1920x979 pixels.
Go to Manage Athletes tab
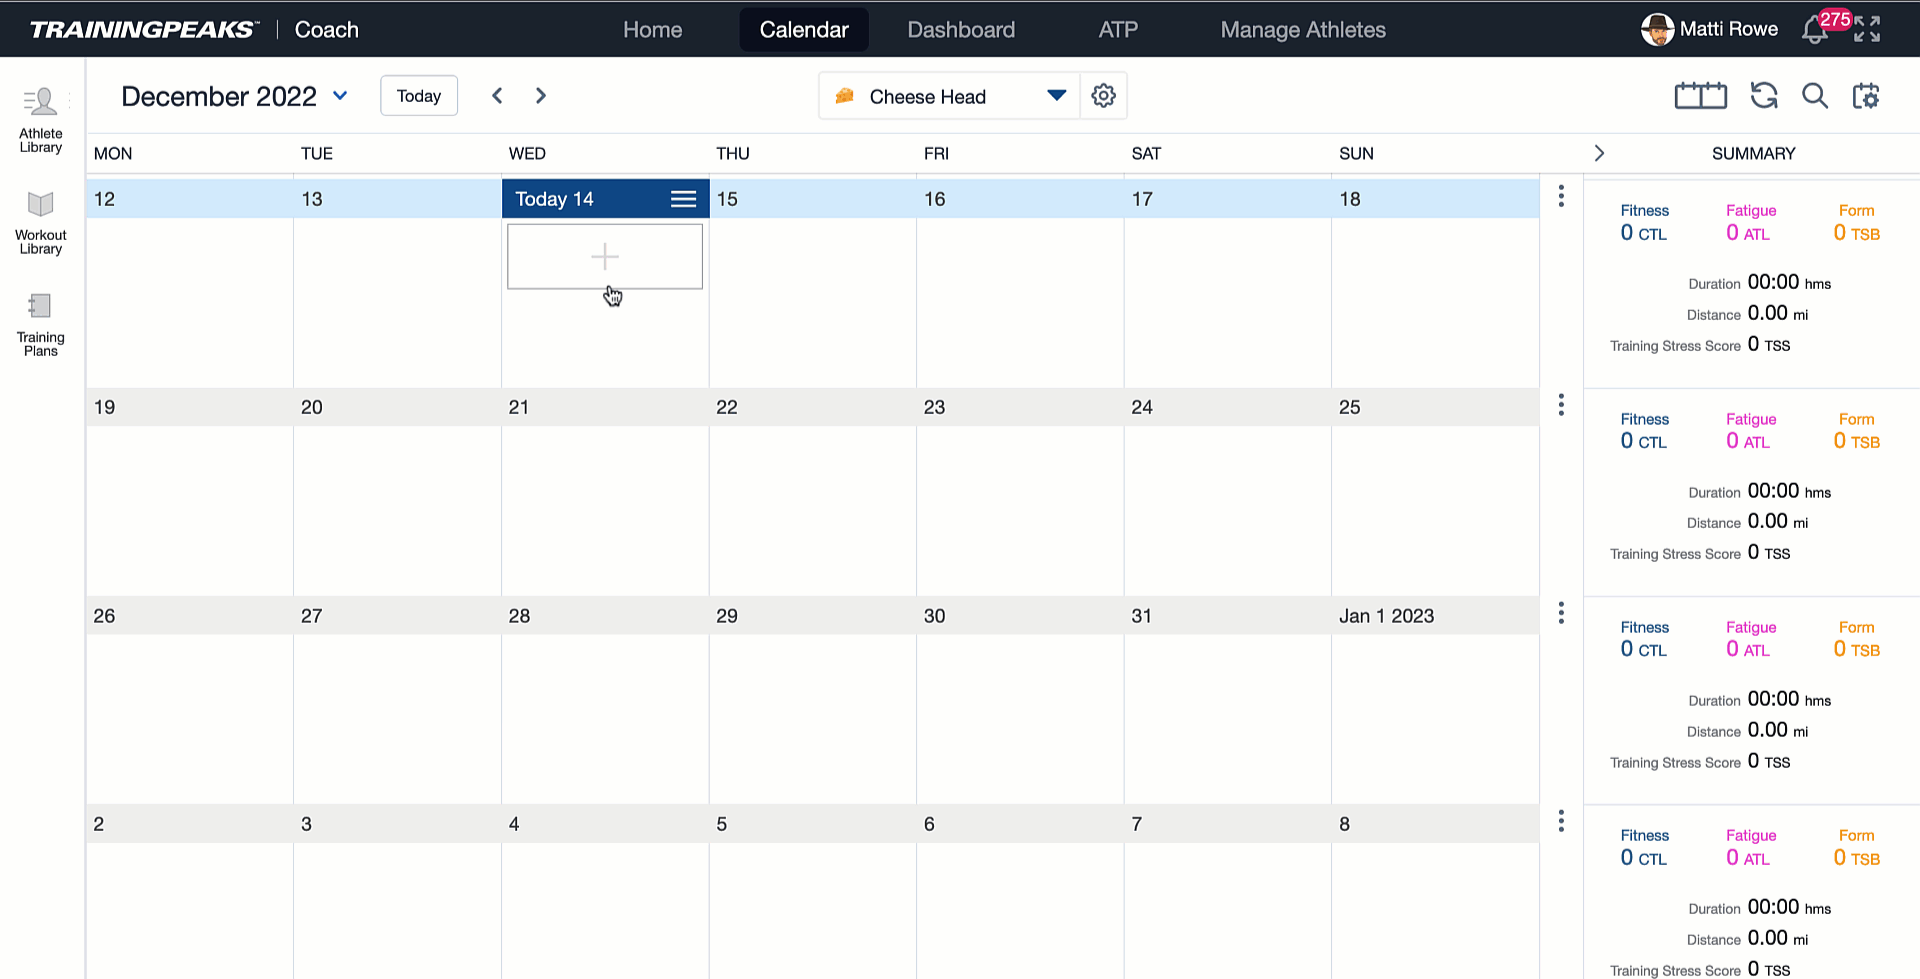click(1303, 30)
